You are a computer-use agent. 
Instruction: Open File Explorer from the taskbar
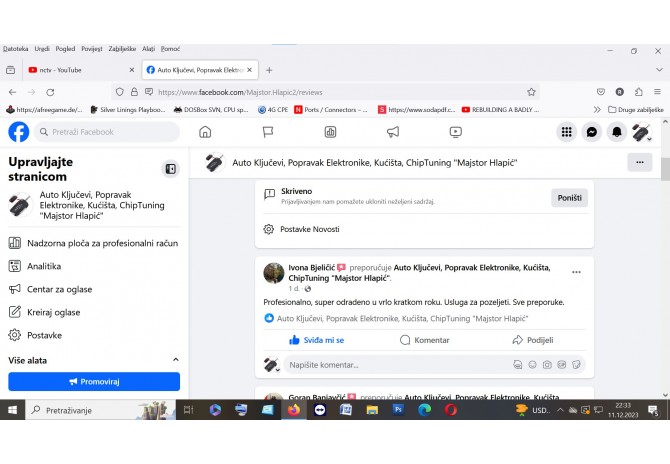coord(372,410)
